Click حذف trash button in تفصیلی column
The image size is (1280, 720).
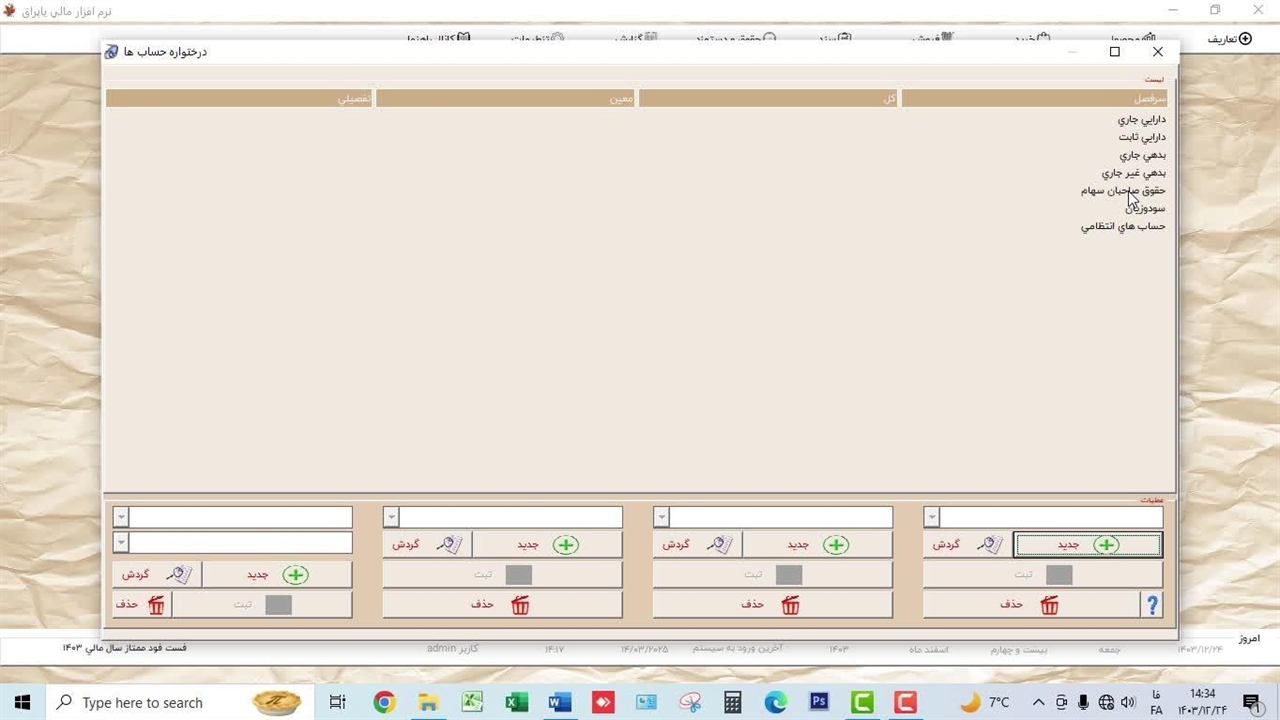(141, 605)
